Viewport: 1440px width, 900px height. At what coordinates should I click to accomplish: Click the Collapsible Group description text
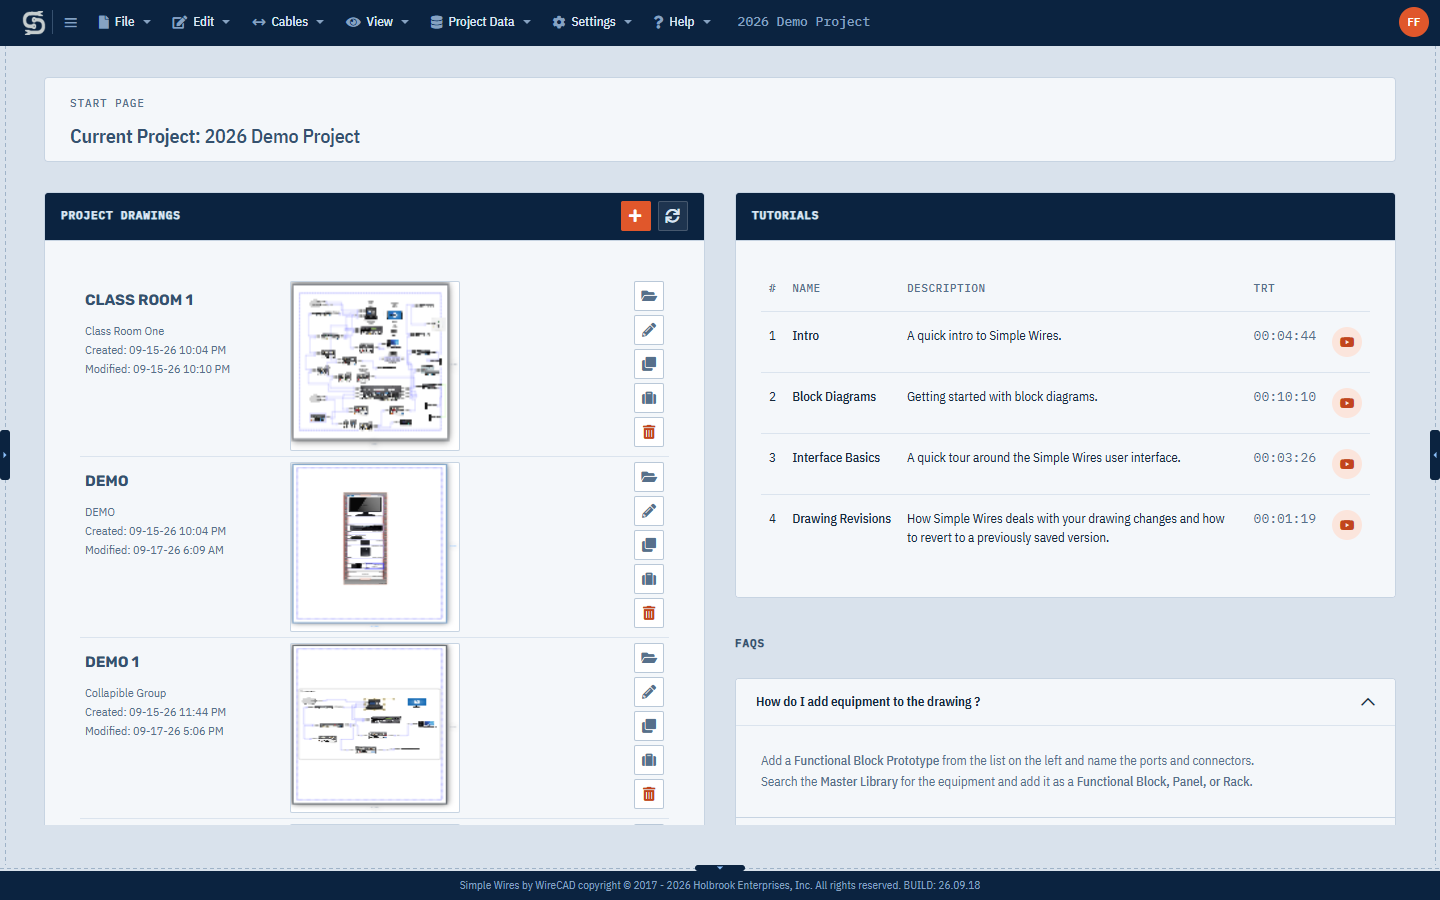(125, 693)
